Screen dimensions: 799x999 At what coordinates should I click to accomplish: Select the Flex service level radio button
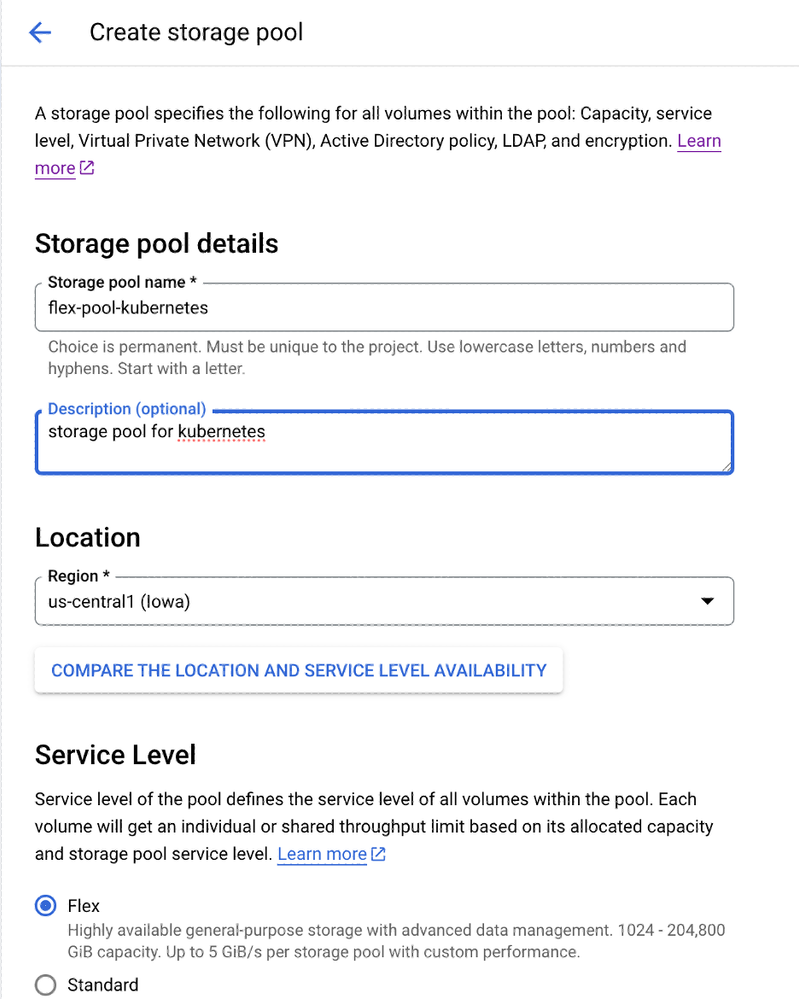tap(45, 906)
